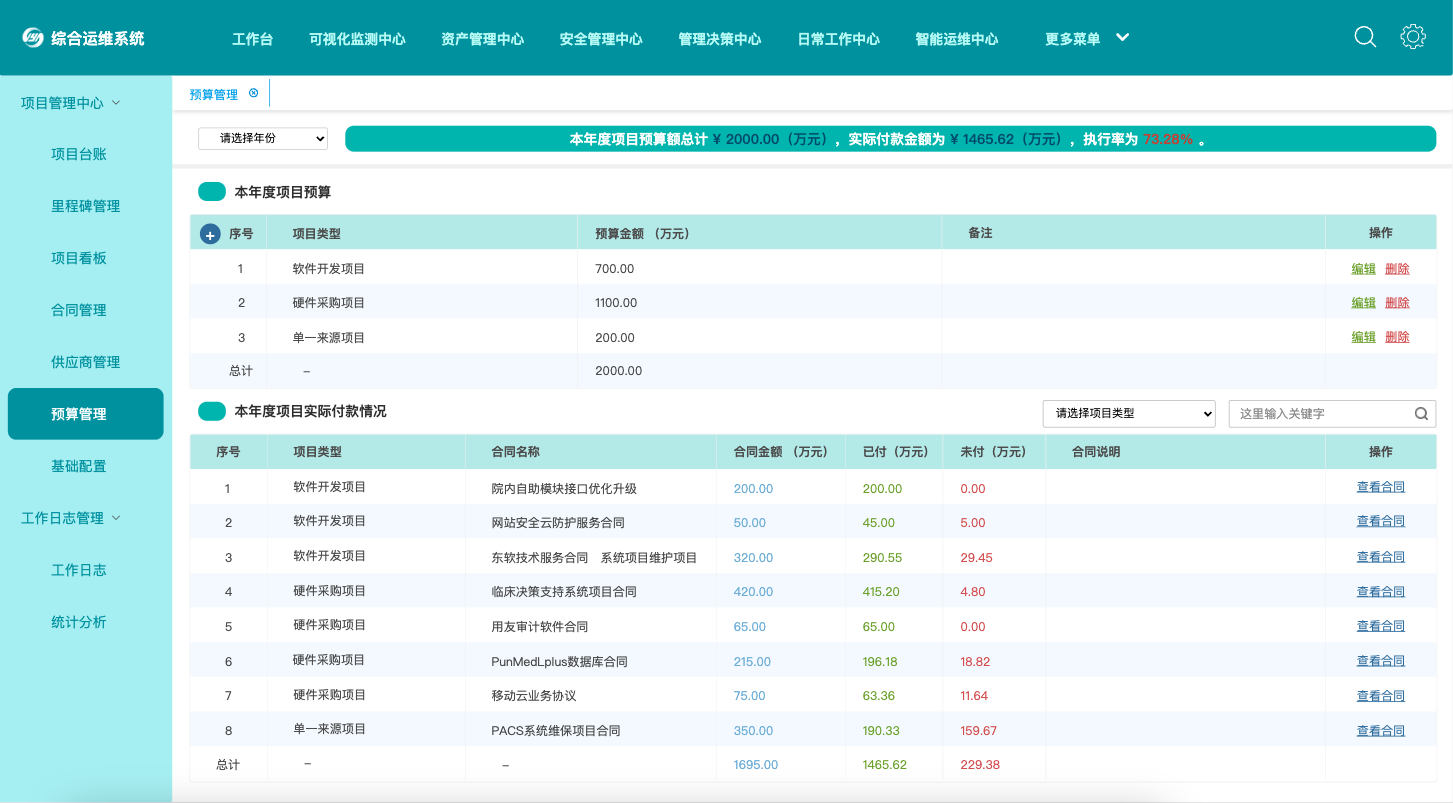Viewport: 1453px width, 803px height.
Task: View contract for 用友审计软件合同
Action: (x=1381, y=626)
